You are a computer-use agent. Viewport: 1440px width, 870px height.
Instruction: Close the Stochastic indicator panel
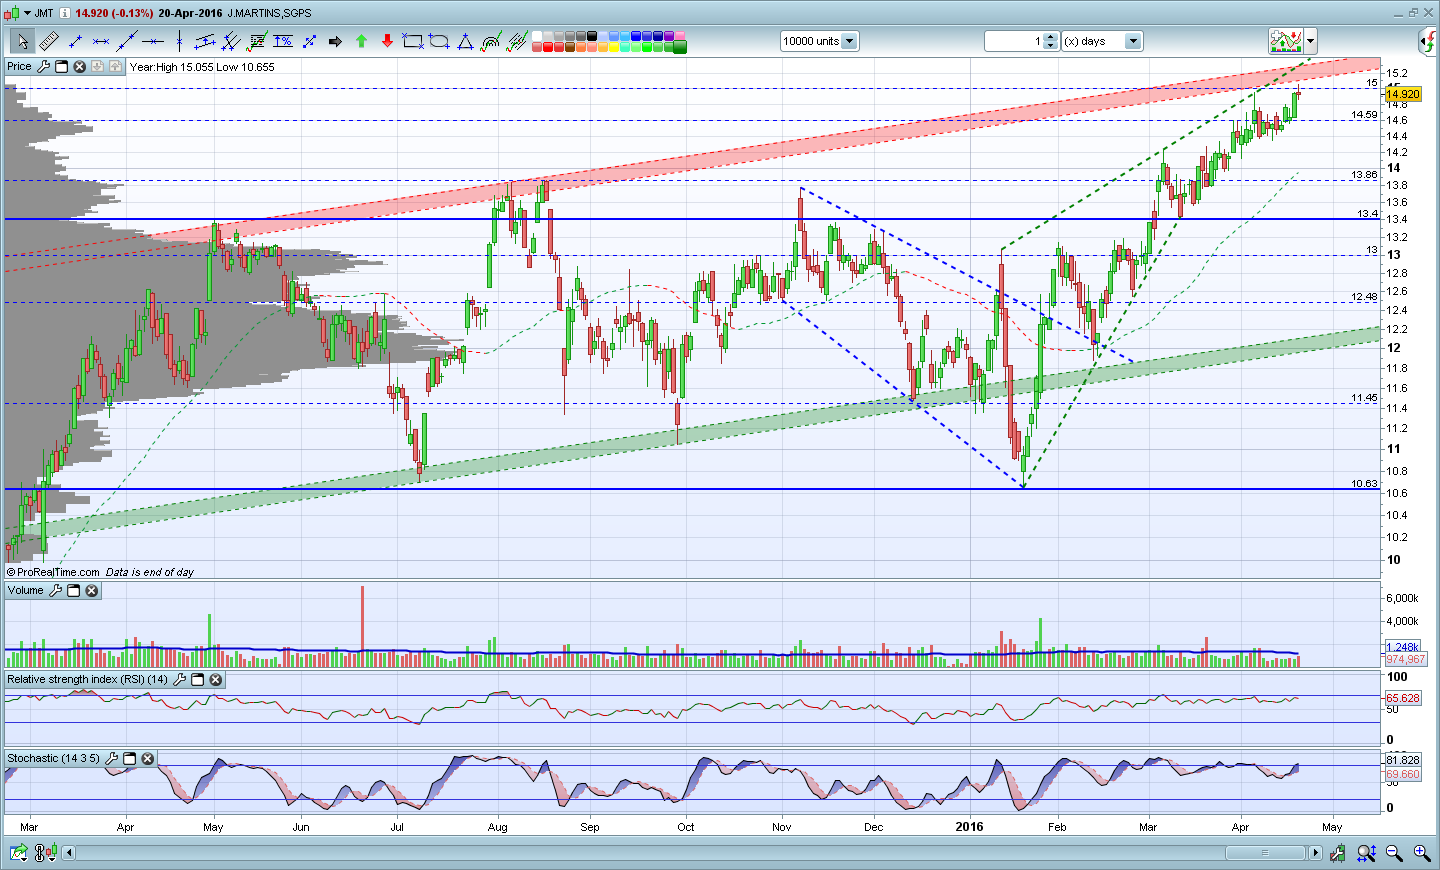coord(148,759)
